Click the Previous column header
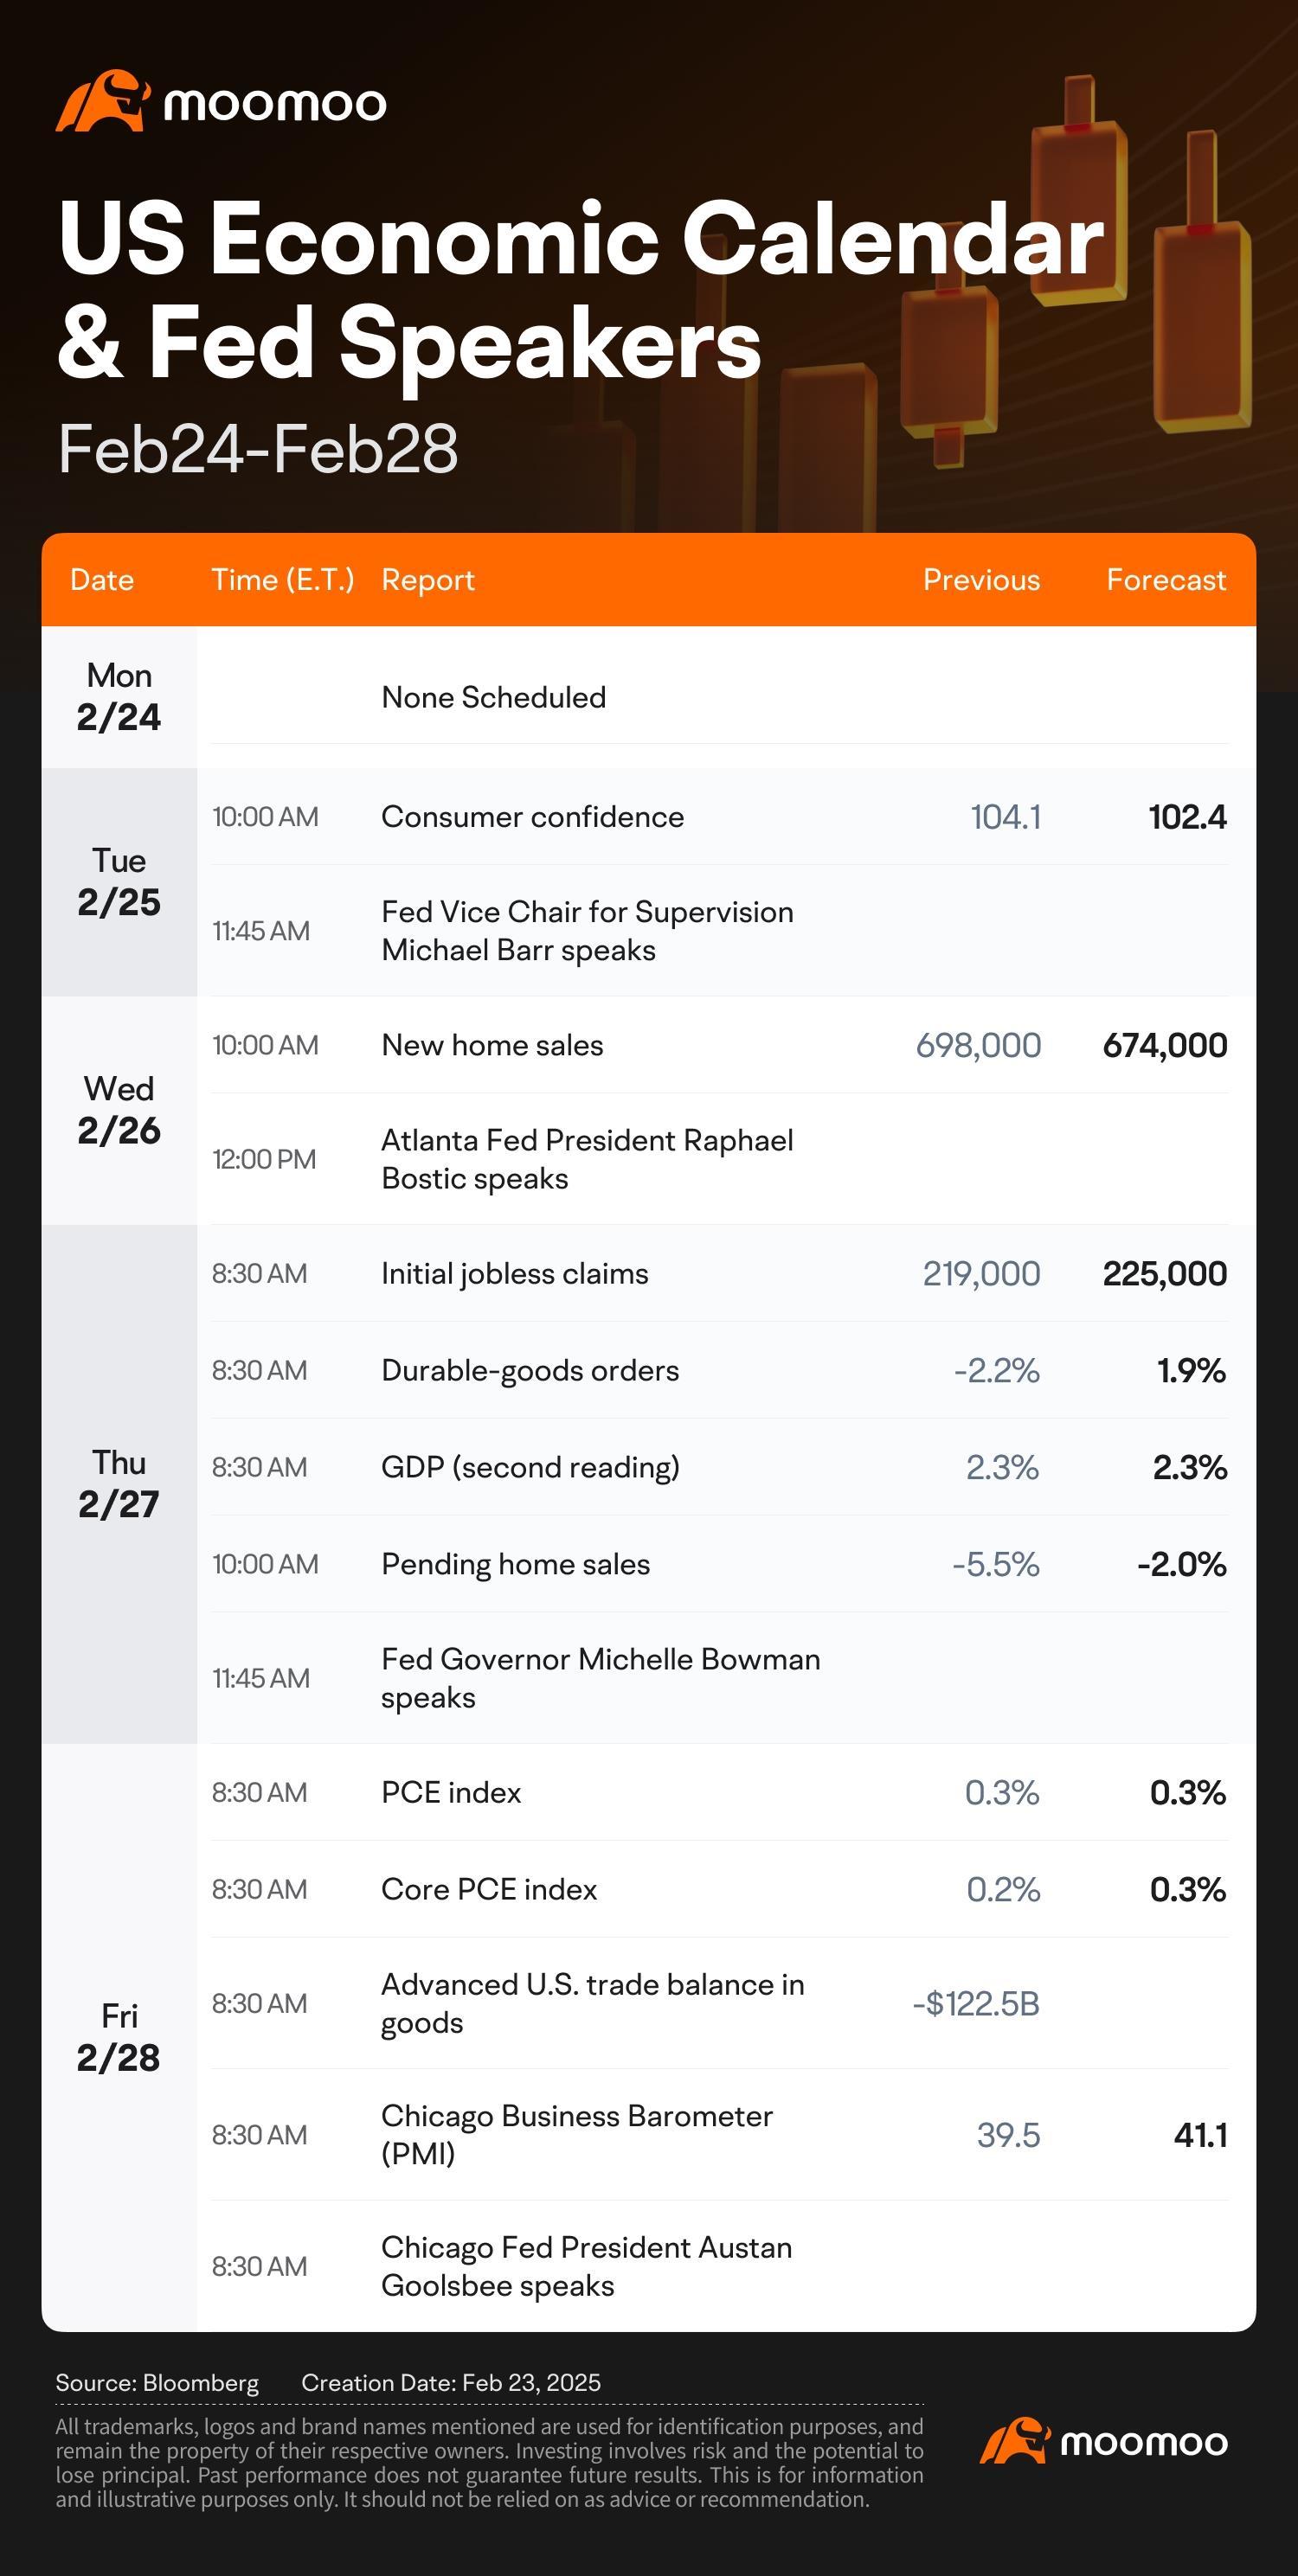The image size is (1298, 2576). click(981, 580)
